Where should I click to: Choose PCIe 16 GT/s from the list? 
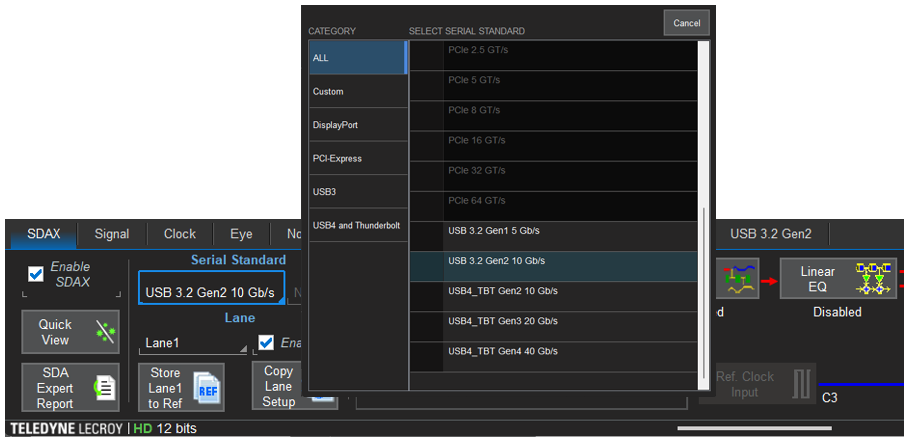click(553, 146)
